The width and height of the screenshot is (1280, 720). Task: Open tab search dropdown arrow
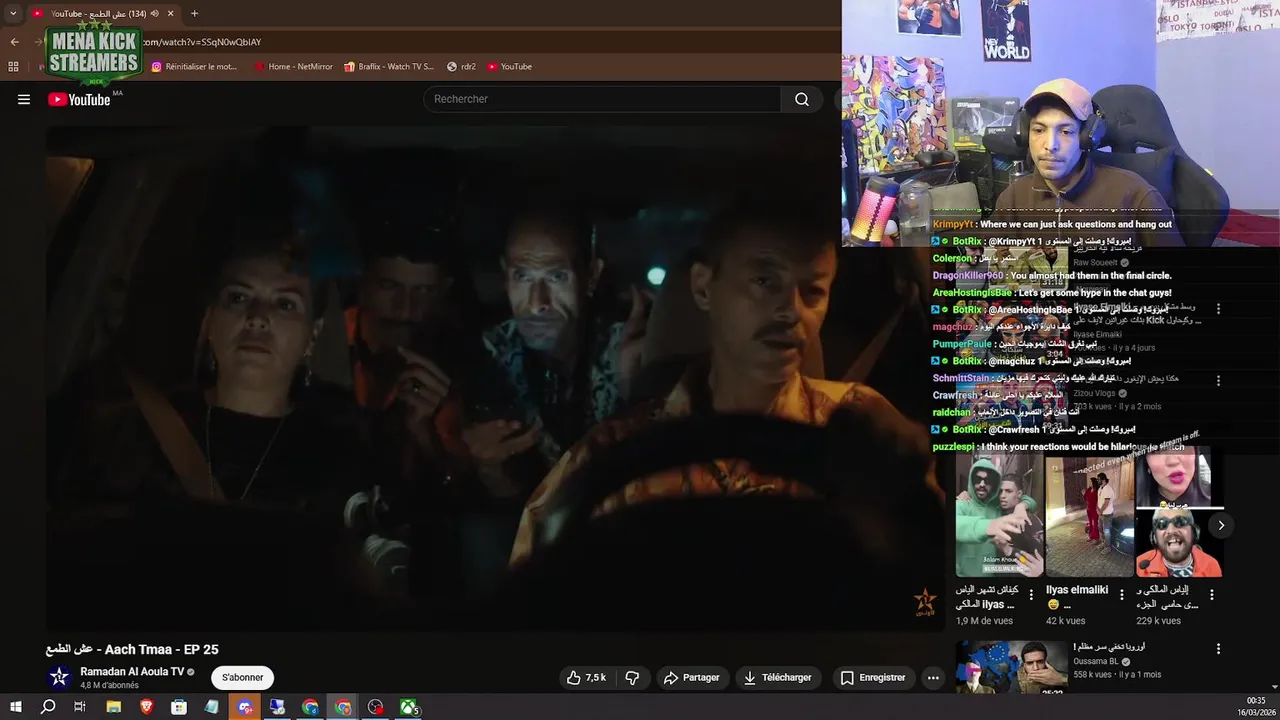tap(13, 14)
